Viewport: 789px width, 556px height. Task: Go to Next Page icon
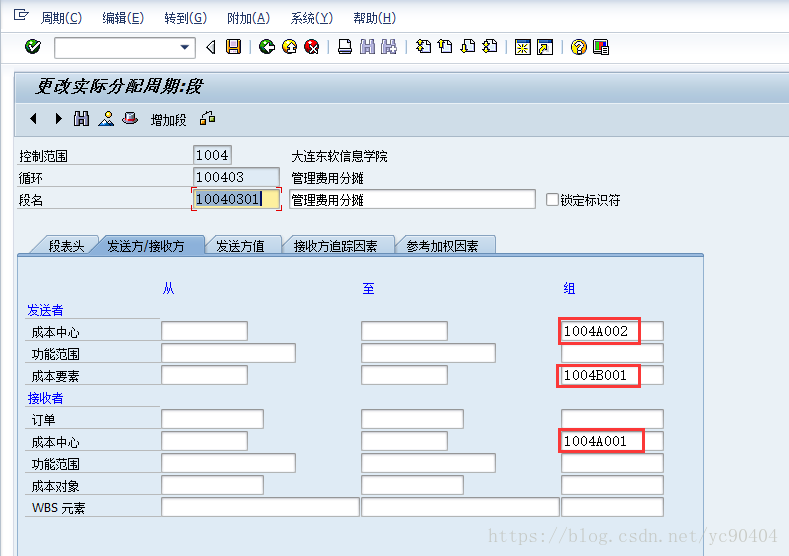[x=468, y=47]
